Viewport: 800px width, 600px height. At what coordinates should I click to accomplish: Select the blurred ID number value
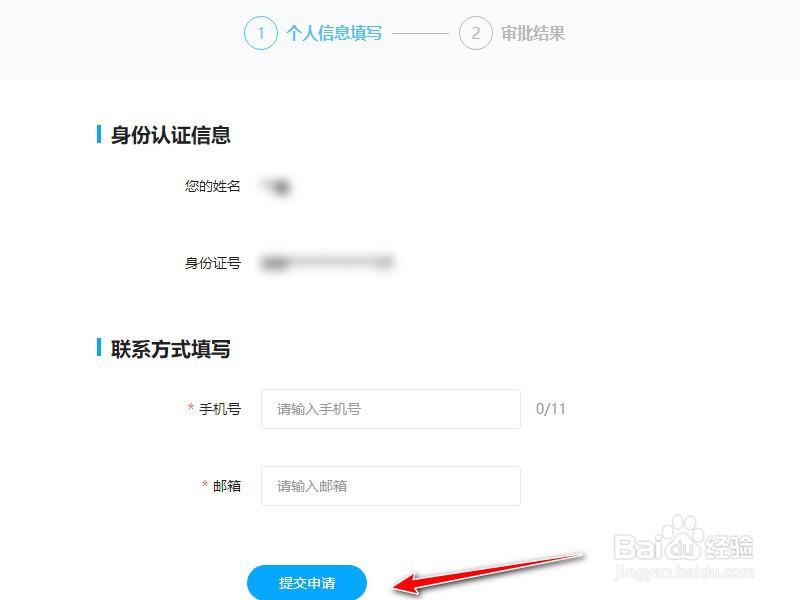tap(327, 263)
